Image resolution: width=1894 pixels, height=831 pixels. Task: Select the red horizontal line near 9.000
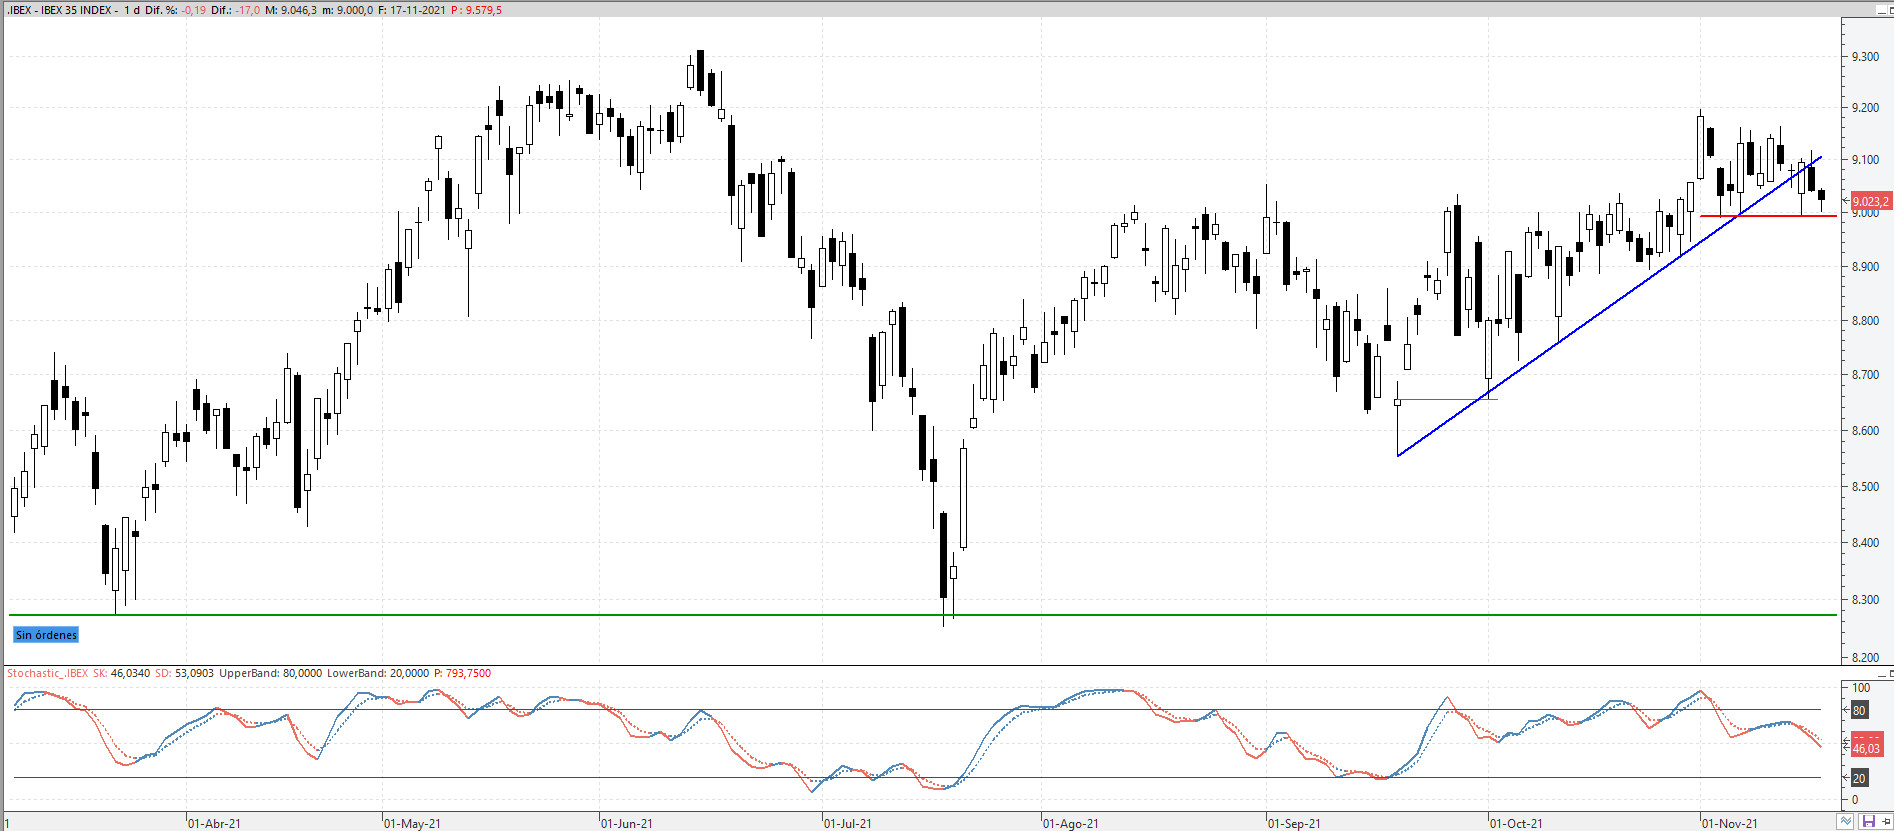click(x=1768, y=216)
